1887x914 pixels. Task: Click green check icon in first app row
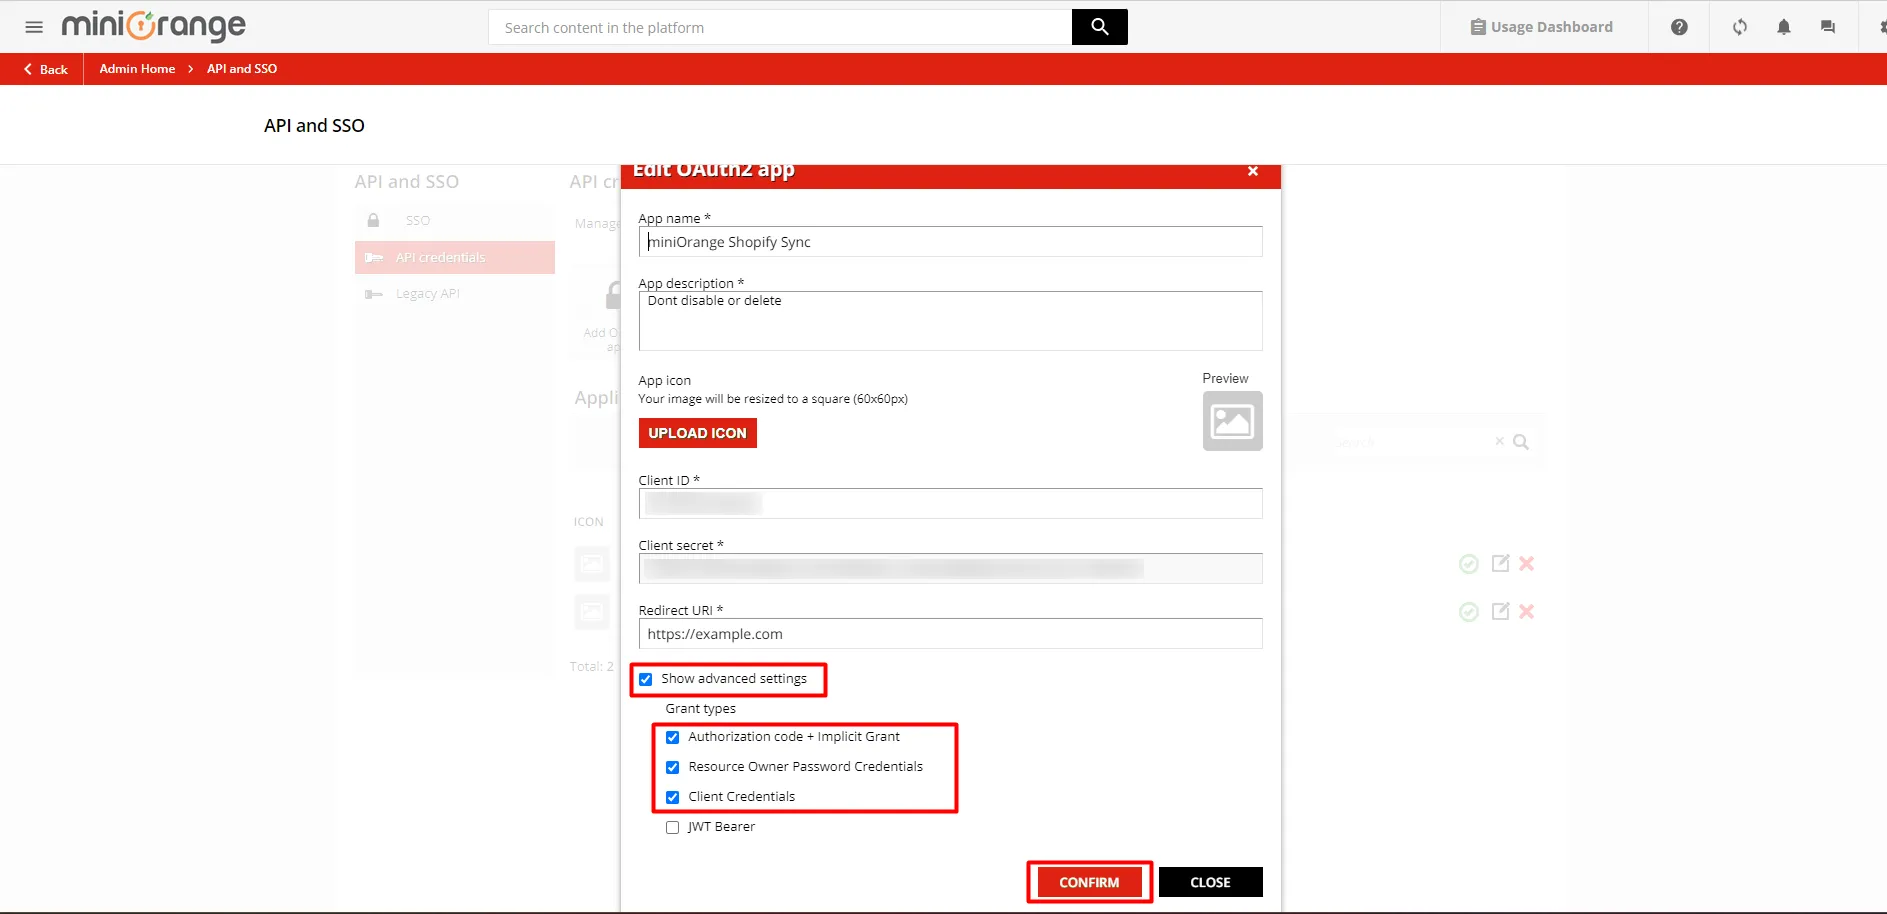click(1468, 564)
